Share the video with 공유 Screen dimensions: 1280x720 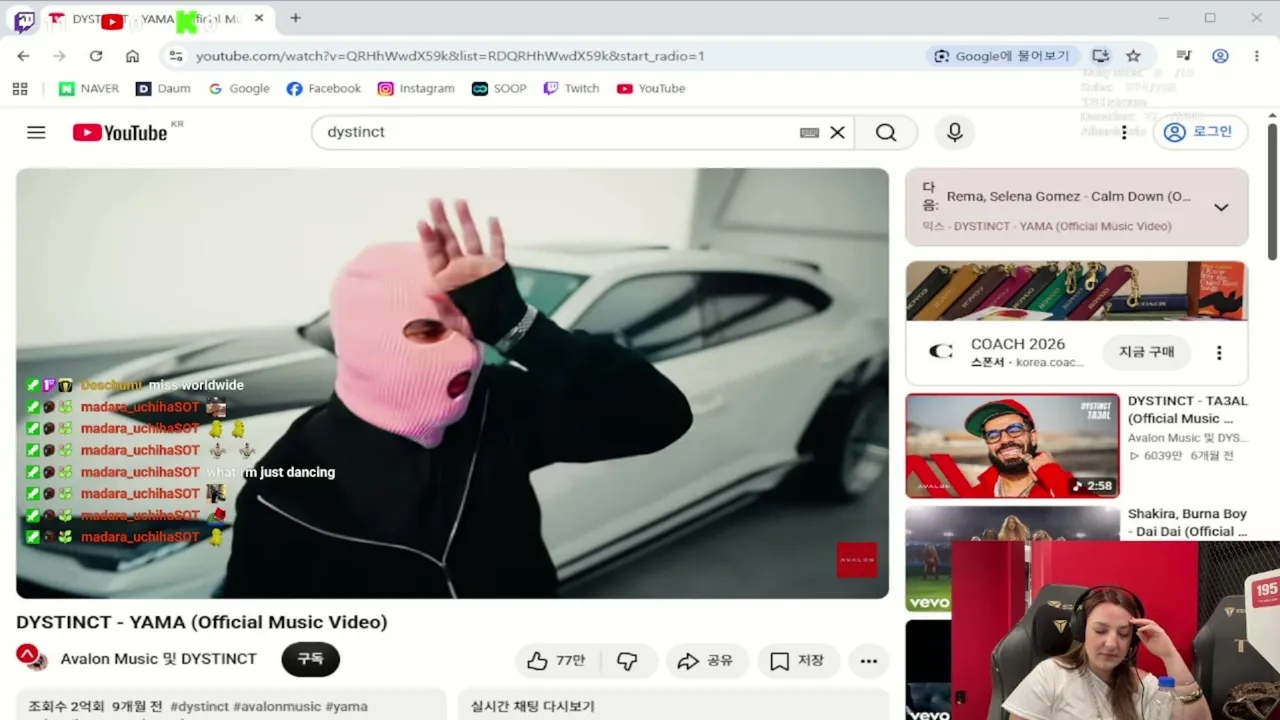tap(705, 660)
